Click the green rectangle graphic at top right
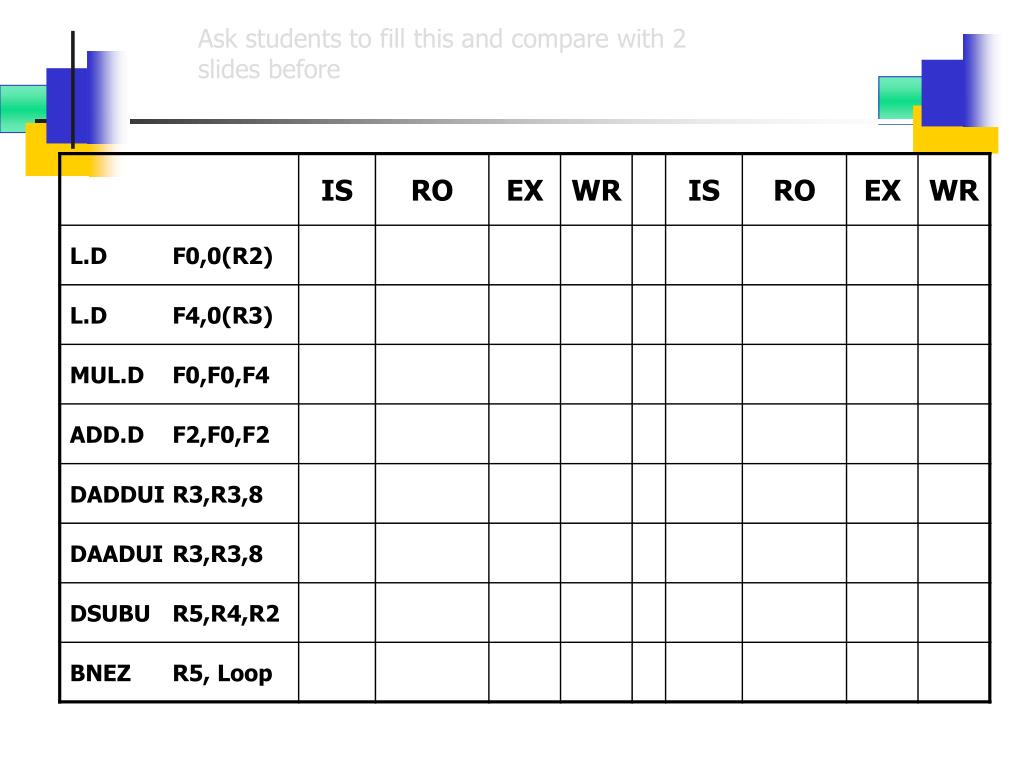This screenshot has height=768, width=1024. click(900, 98)
